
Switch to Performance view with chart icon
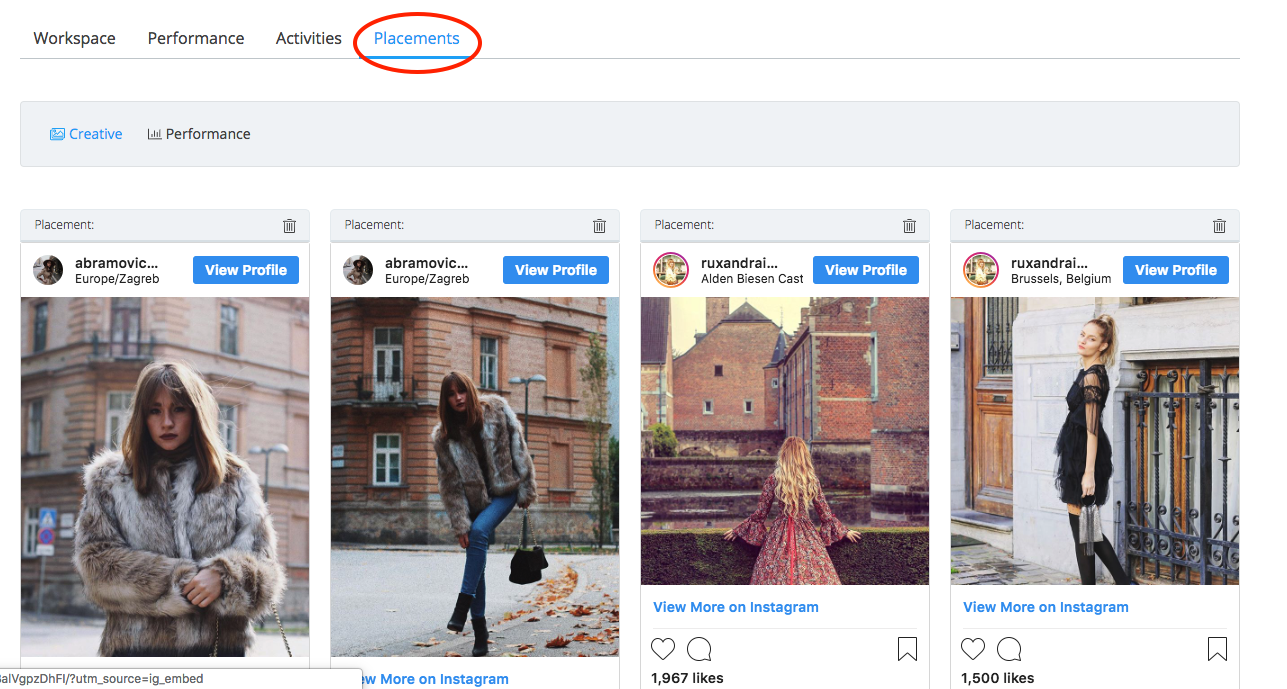click(199, 134)
